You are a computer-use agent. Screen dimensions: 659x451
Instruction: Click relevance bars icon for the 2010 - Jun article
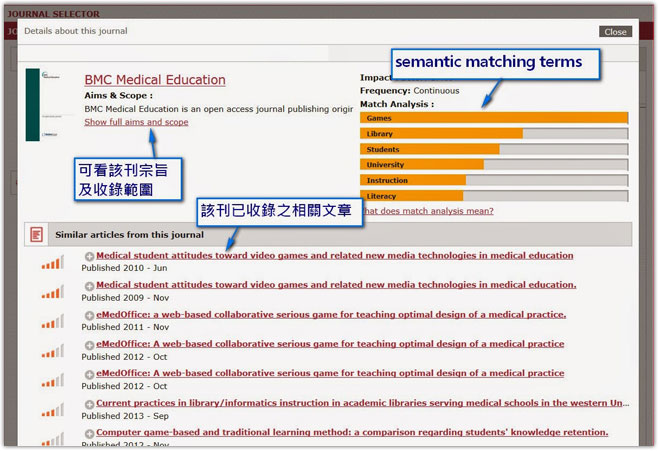pyautogui.click(x=53, y=262)
